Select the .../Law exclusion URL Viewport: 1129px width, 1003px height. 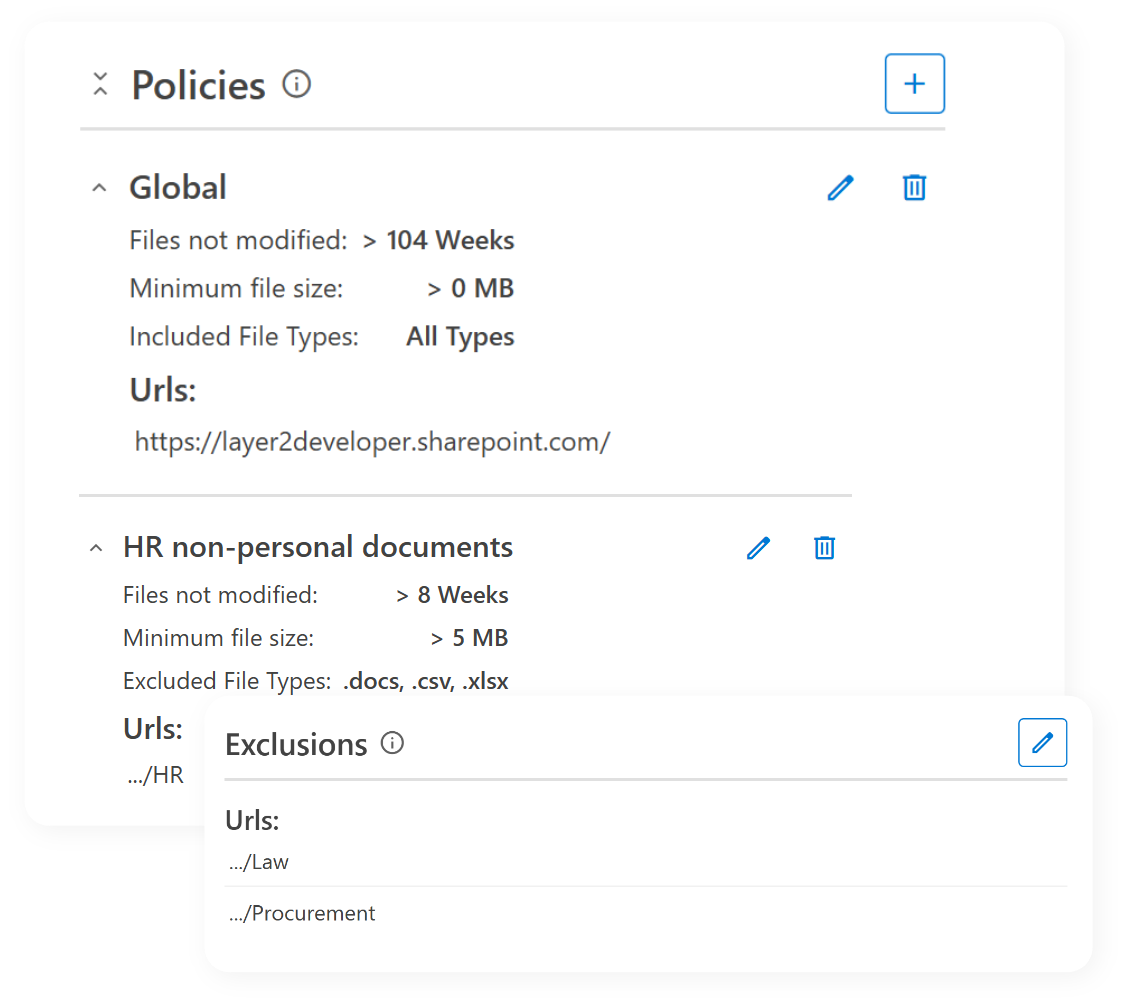(x=258, y=861)
